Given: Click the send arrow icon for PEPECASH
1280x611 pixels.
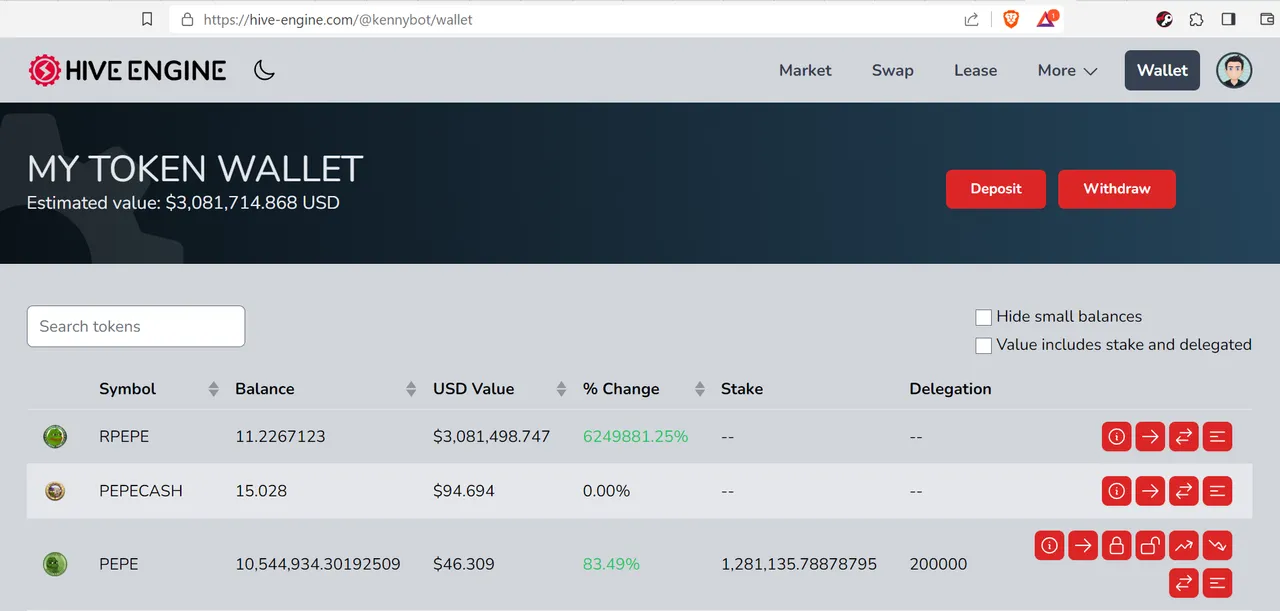Looking at the screenshot, I should point(1150,491).
